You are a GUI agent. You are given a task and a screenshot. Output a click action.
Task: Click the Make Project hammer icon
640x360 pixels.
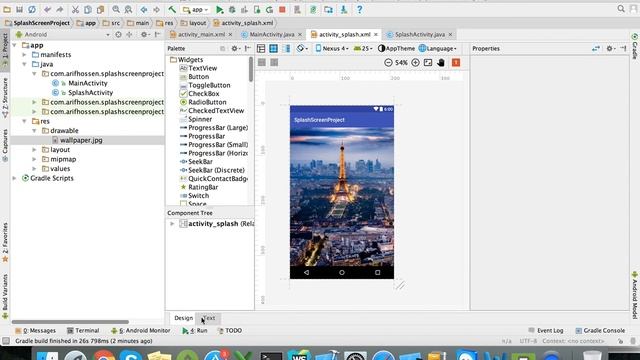pos(172,9)
